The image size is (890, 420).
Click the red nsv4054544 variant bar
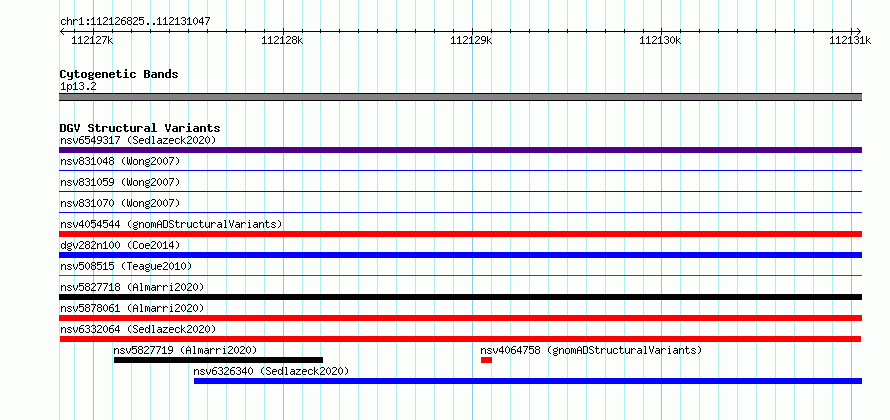coord(460,234)
